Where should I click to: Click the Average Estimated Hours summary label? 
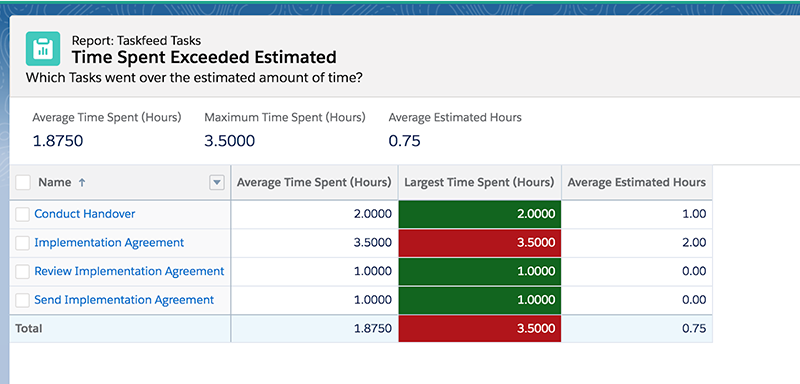pos(455,118)
